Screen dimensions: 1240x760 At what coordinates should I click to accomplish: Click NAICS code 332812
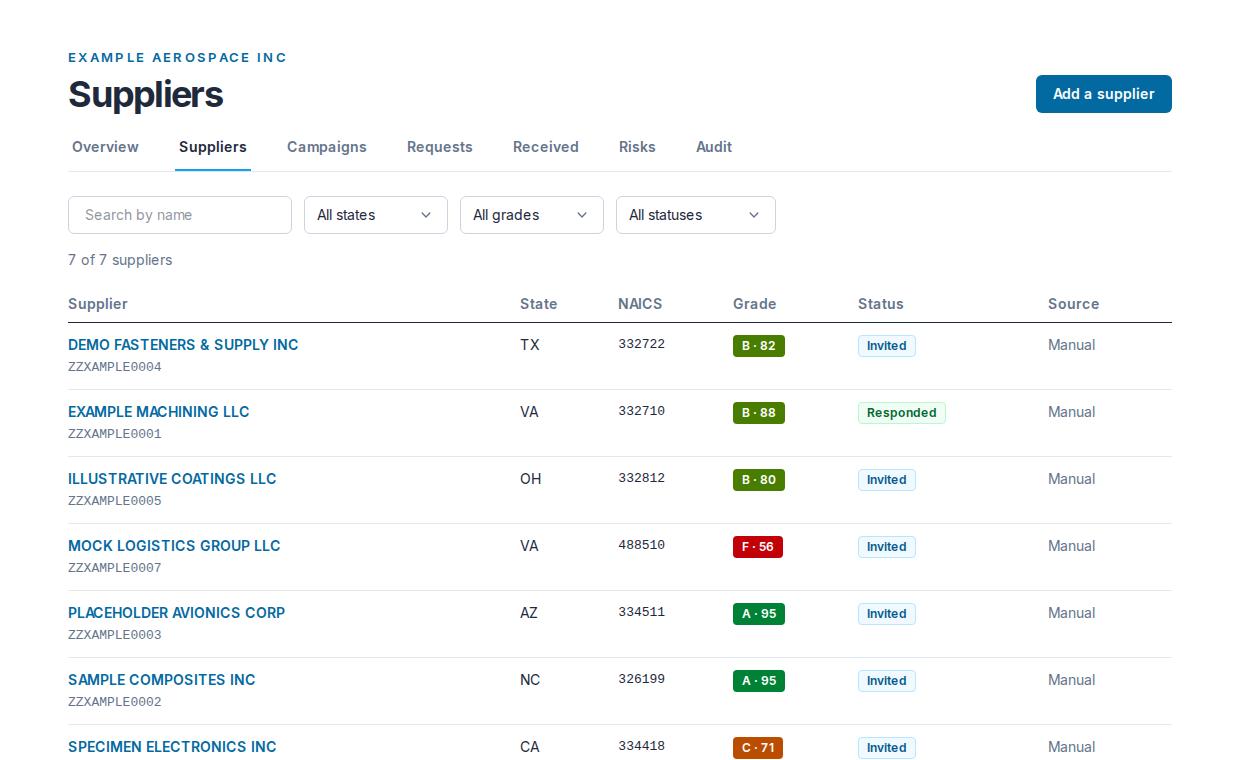click(x=641, y=478)
